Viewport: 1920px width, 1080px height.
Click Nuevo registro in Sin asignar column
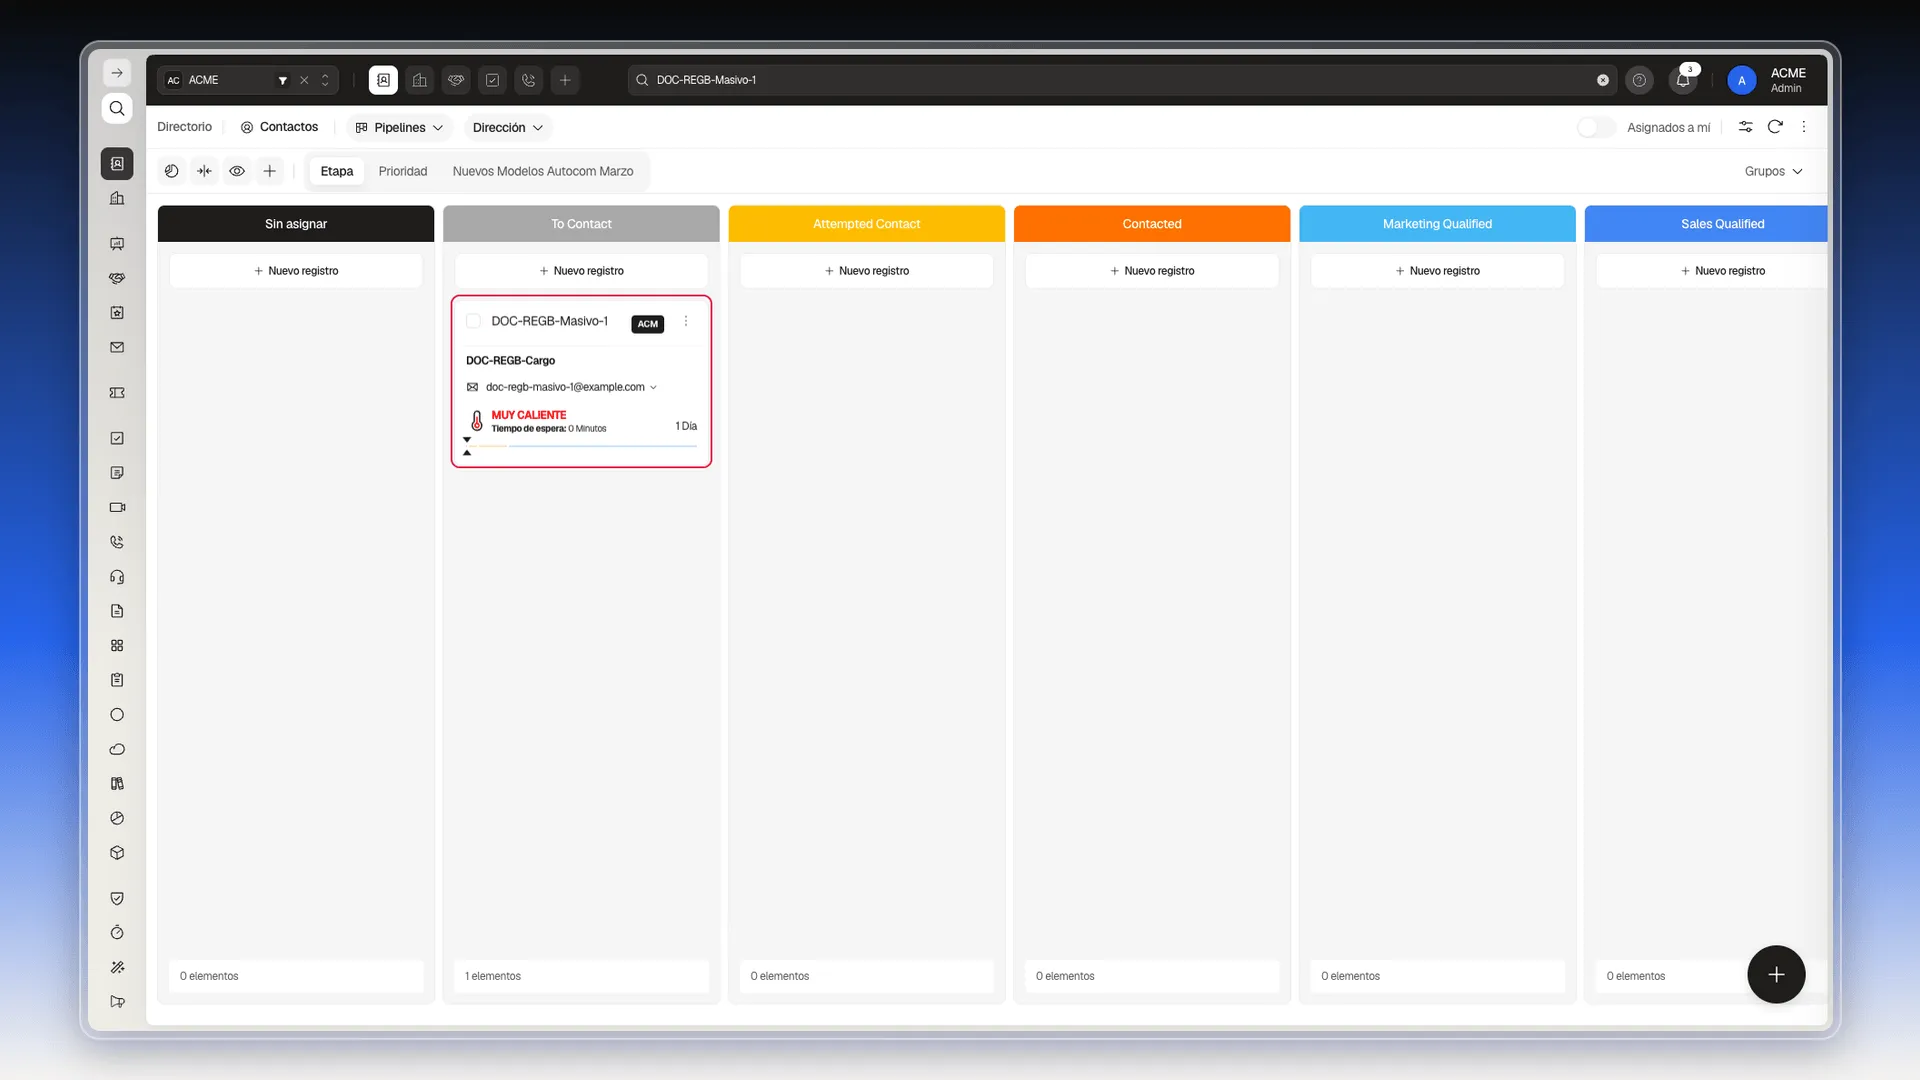[x=296, y=271]
